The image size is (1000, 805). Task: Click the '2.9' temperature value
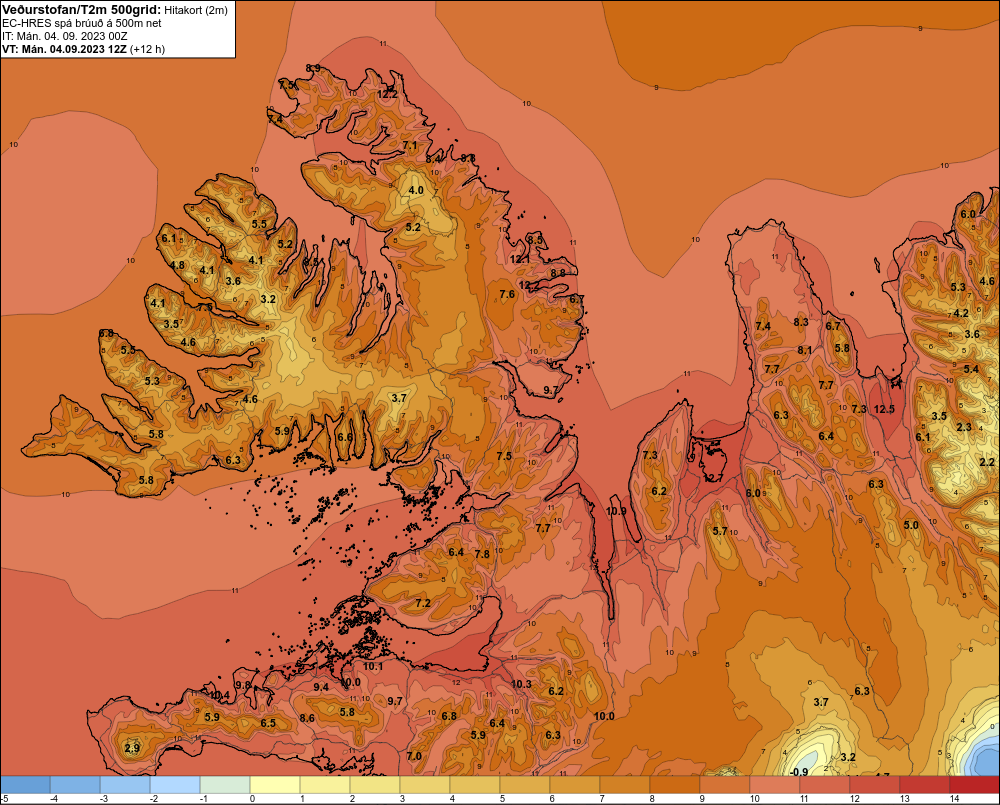pos(132,748)
